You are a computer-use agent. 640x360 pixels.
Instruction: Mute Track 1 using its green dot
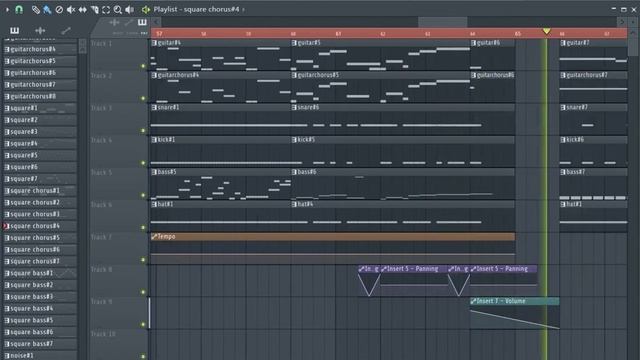[143, 66]
